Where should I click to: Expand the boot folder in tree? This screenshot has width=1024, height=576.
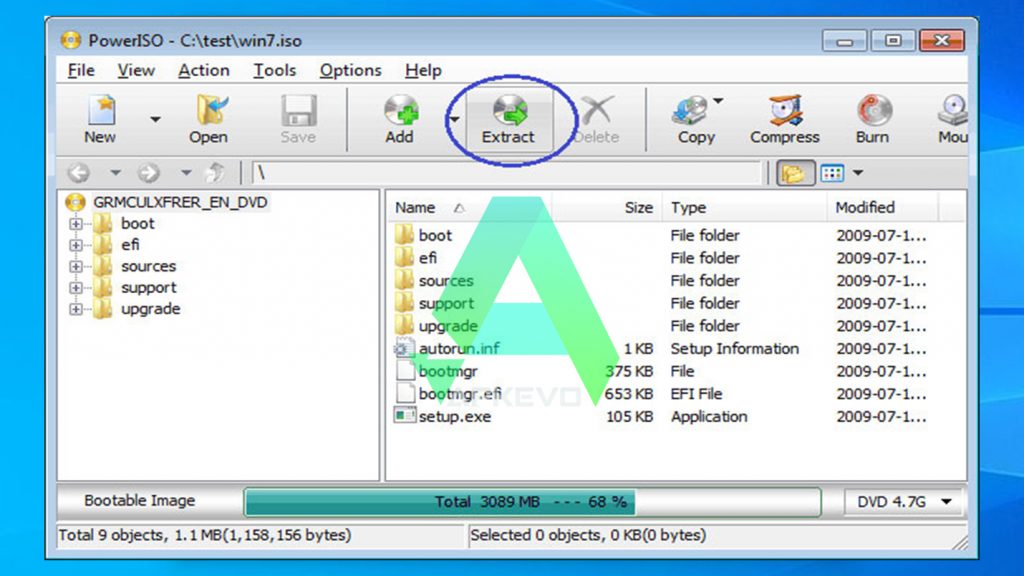pyautogui.click(x=76, y=224)
